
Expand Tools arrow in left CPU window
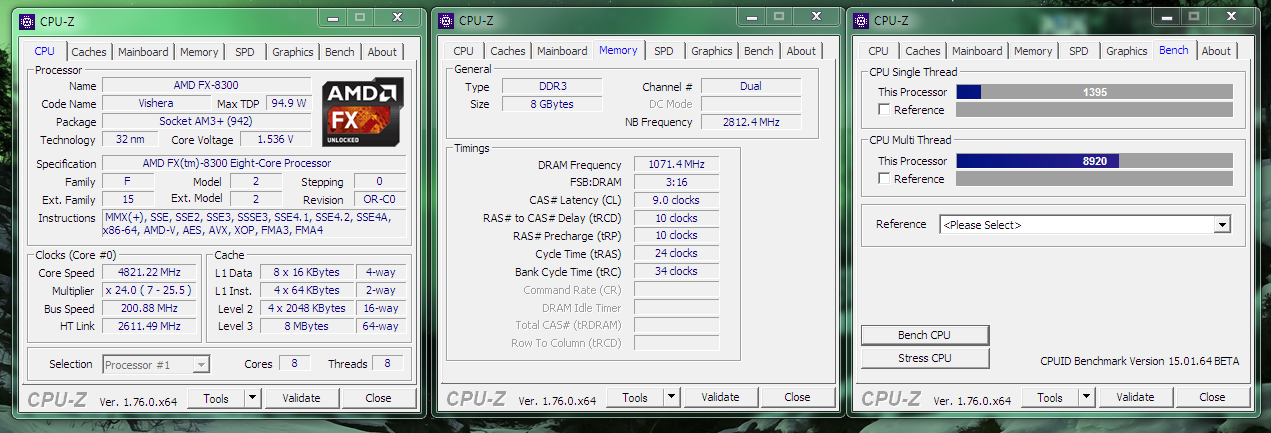coord(252,398)
